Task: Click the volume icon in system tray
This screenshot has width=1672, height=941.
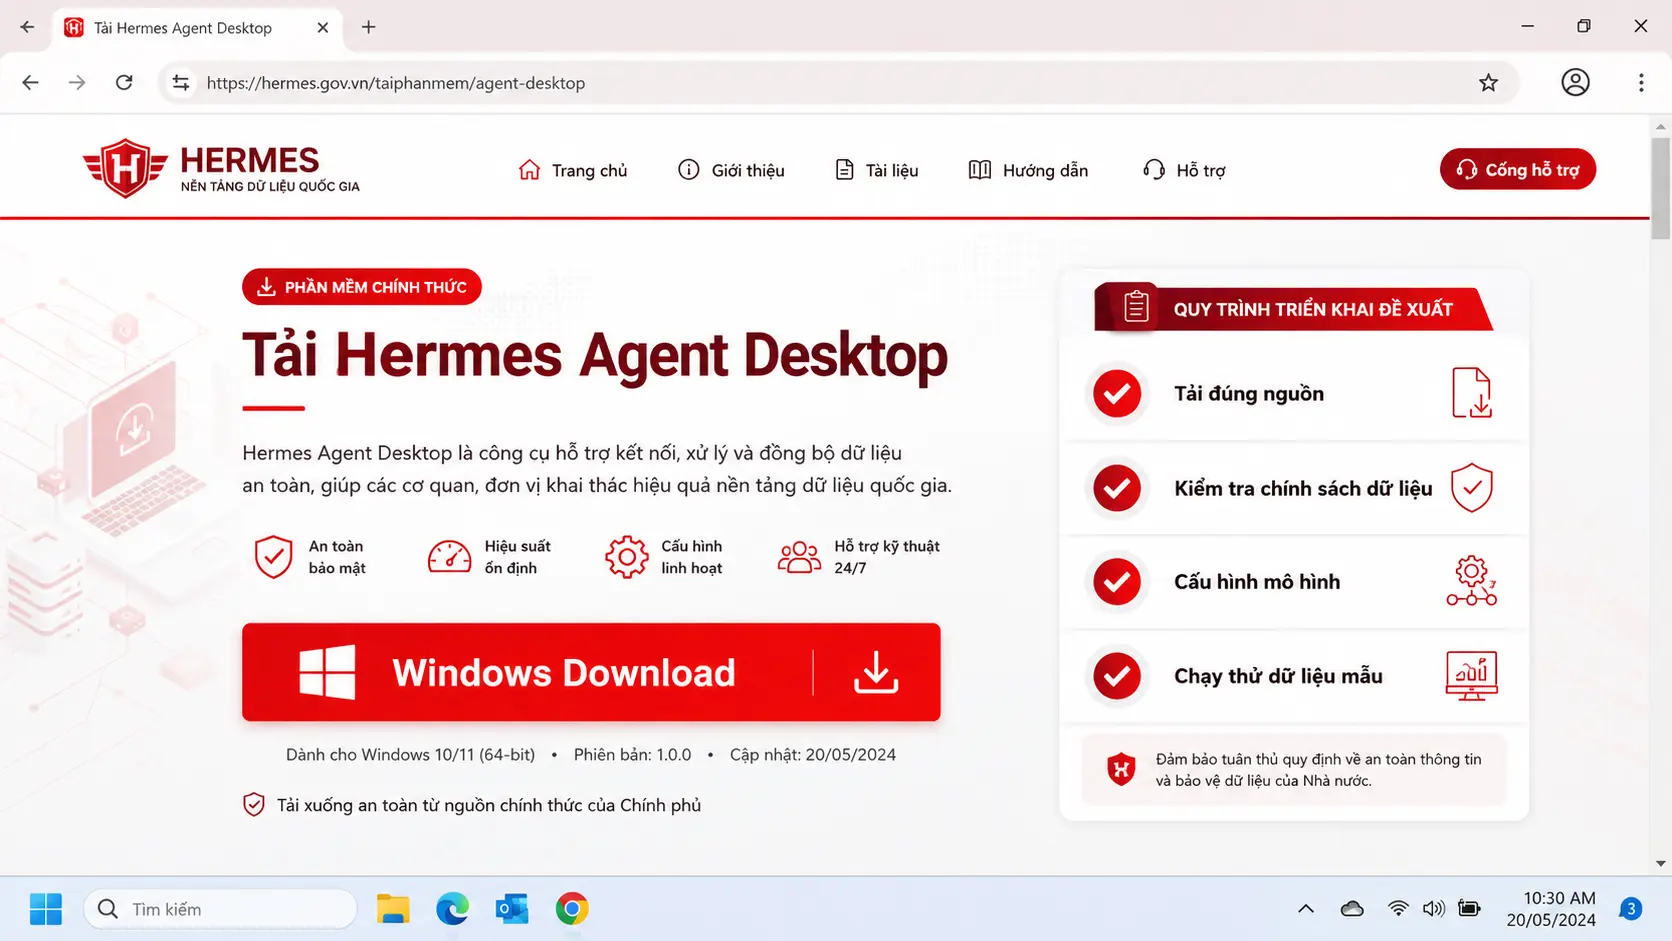Action: pyautogui.click(x=1433, y=909)
